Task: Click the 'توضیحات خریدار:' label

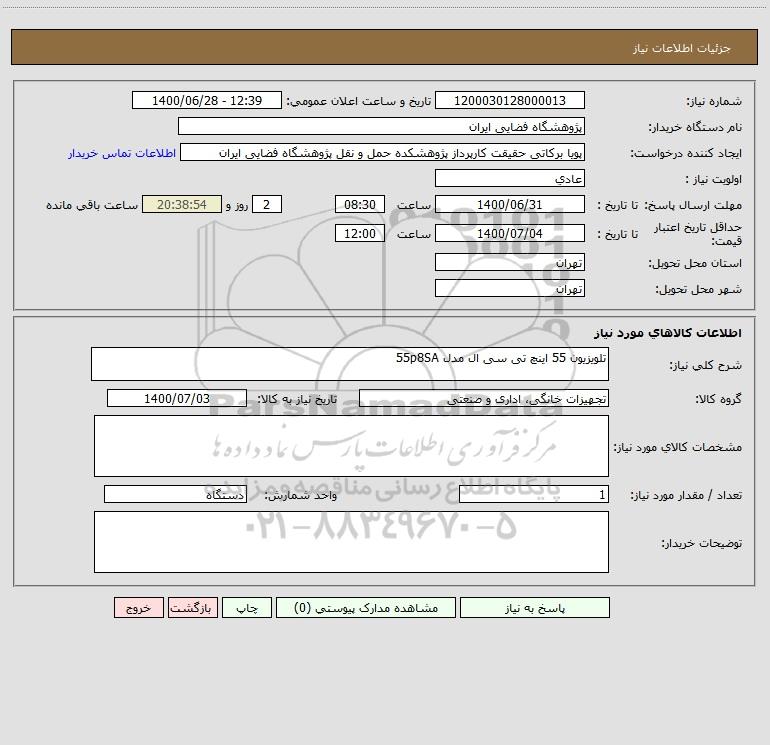Action: tap(702, 543)
